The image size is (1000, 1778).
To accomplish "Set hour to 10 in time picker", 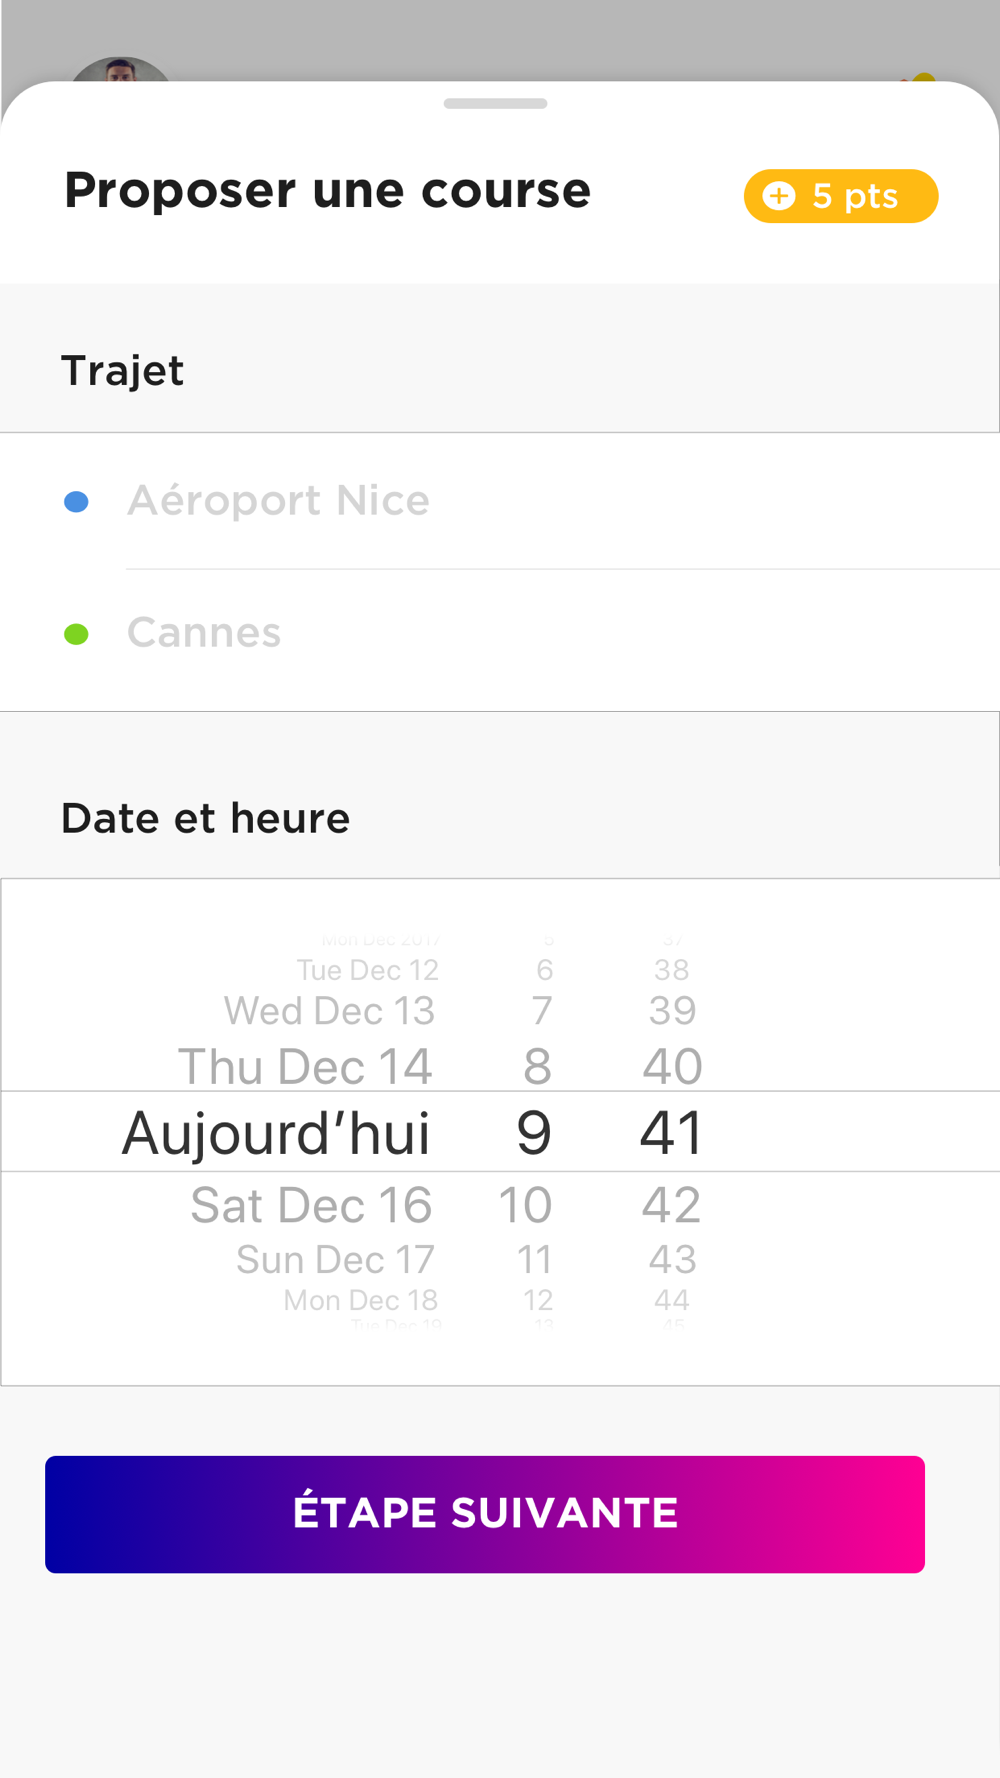I will [x=525, y=1205].
